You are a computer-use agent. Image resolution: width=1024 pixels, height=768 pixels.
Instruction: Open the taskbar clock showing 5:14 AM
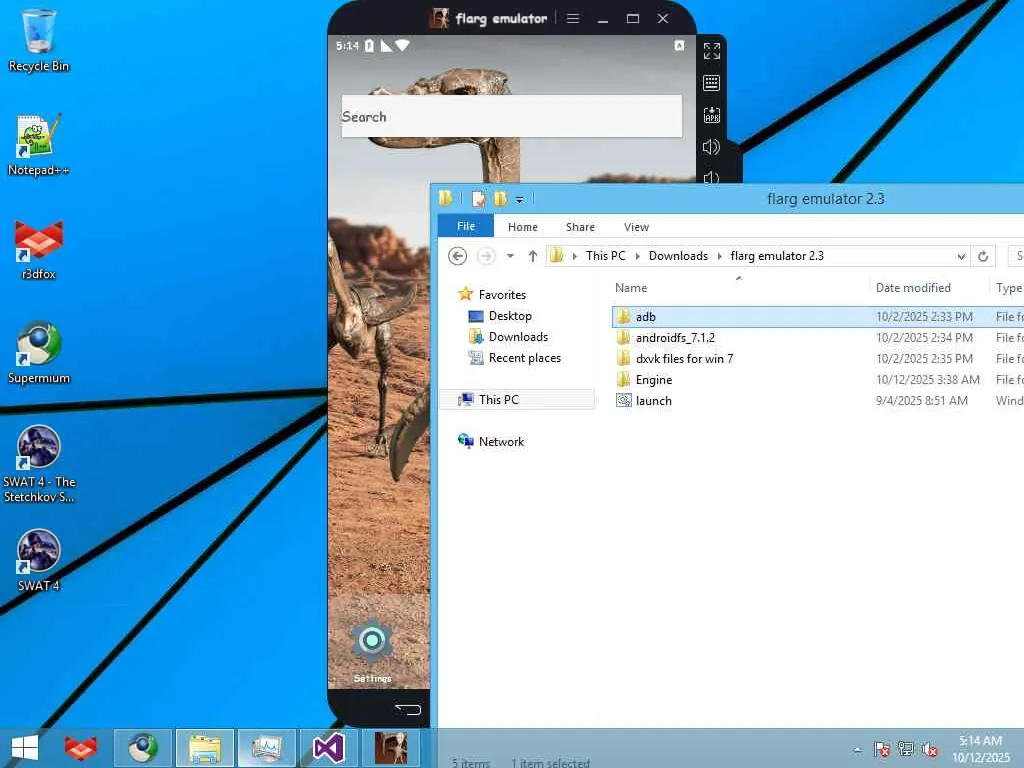click(980, 749)
